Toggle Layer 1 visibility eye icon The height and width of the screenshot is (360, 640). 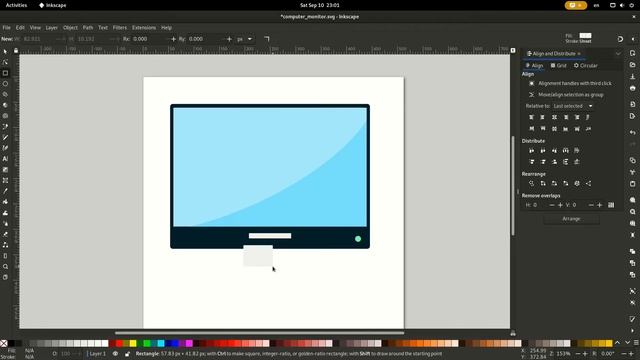(x=116, y=354)
